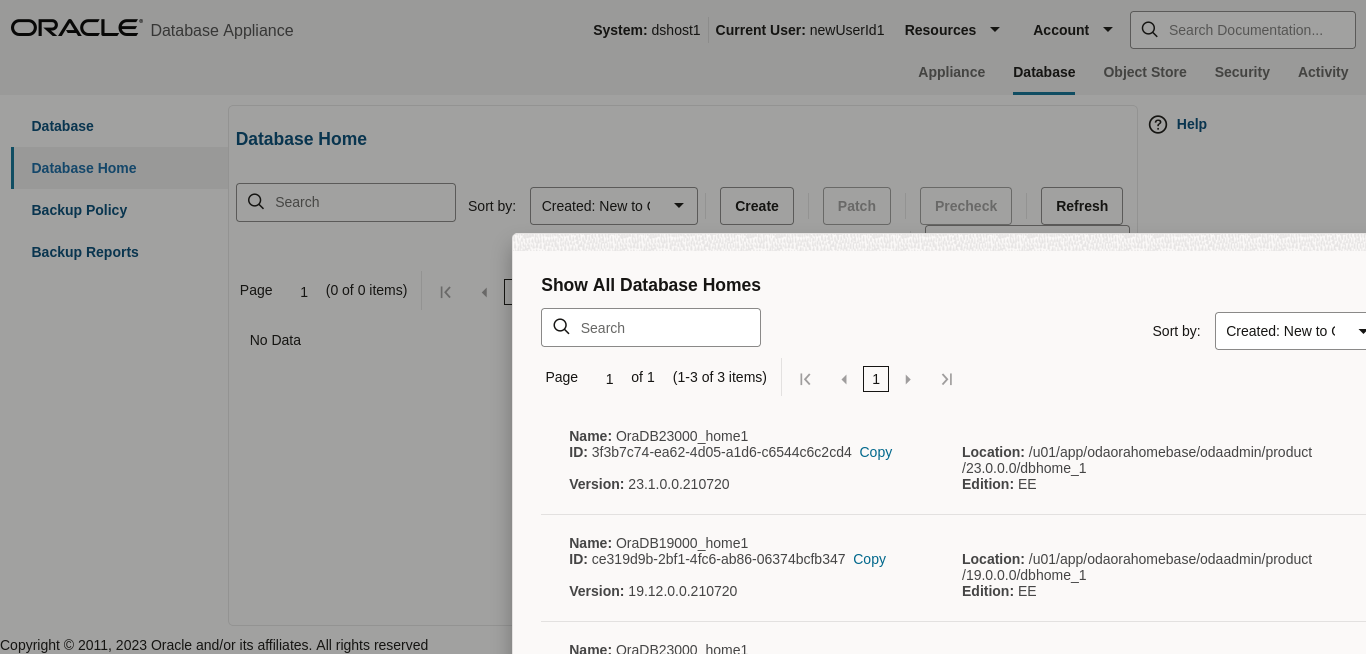Switch to the Object Store tab
The width and height of the screenshot is (1366, 654).
[1145, 72]
